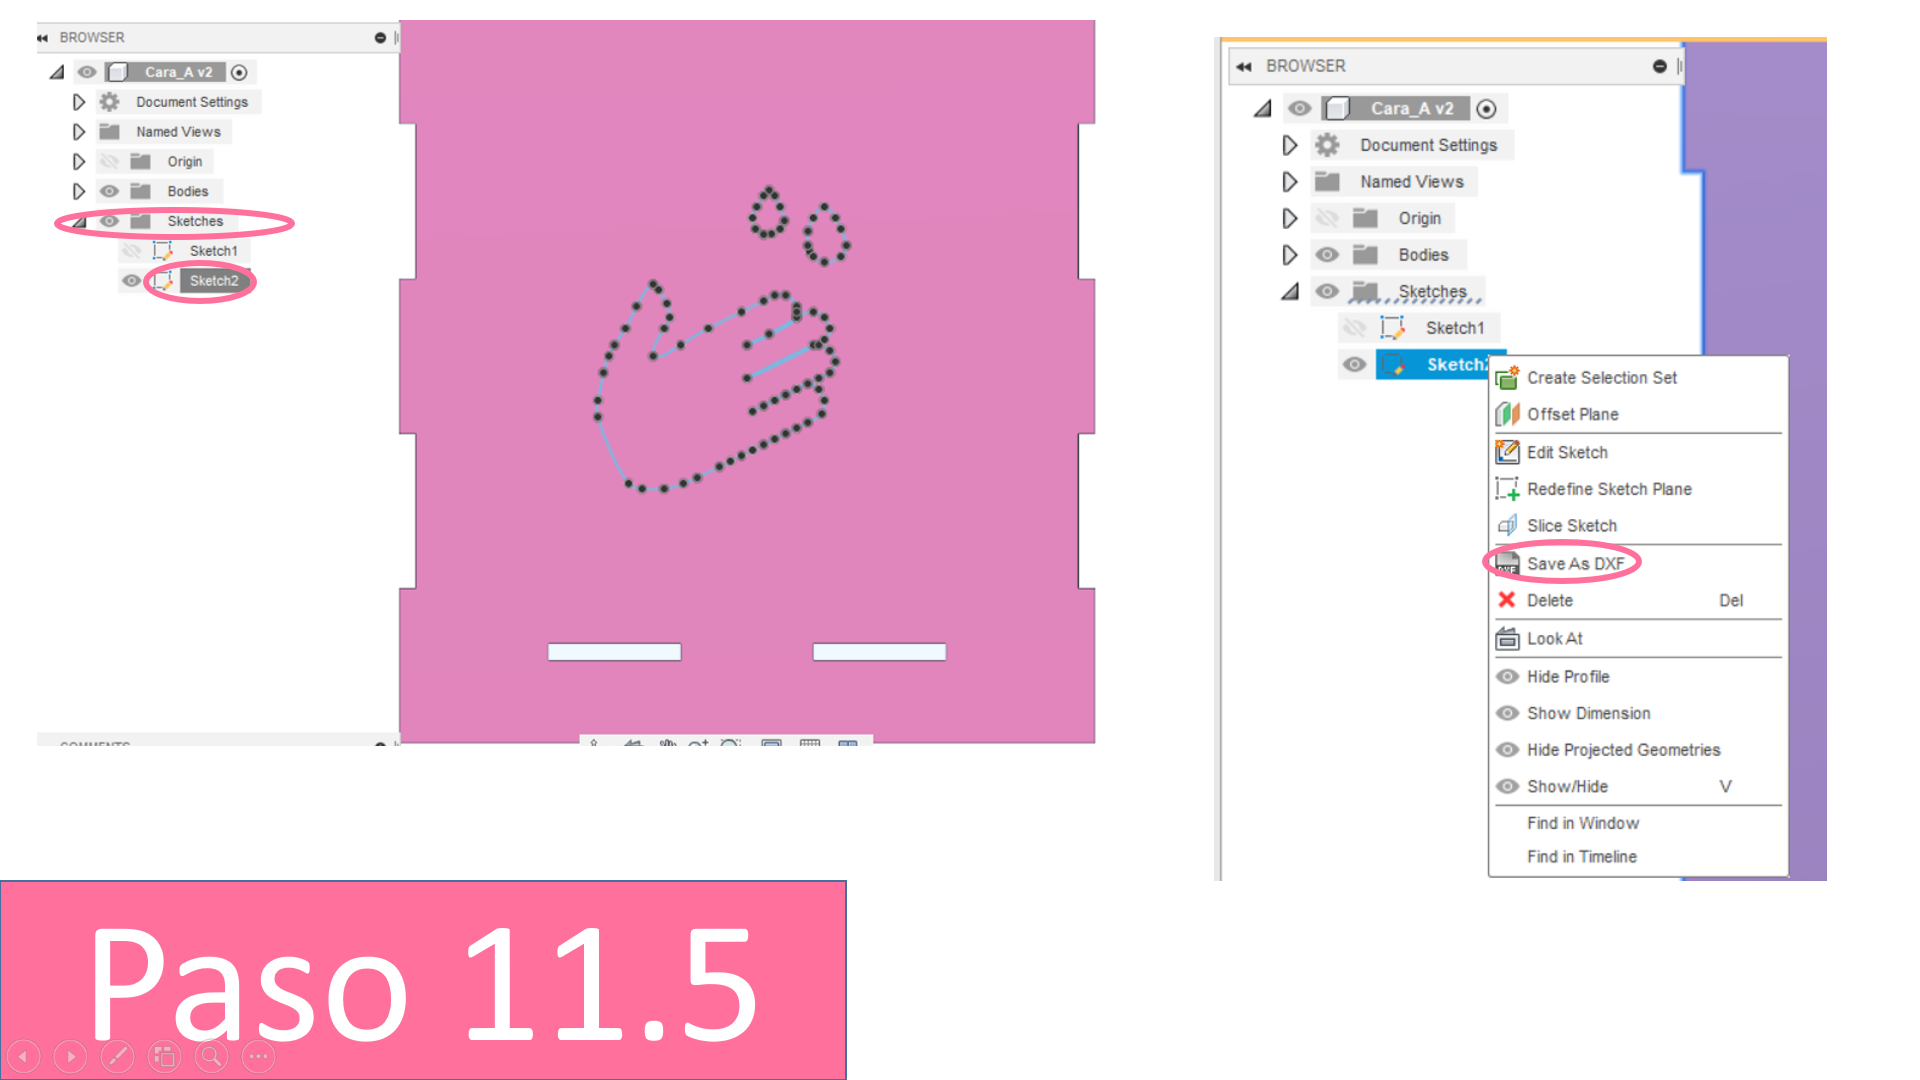Expand Document Settings in right browser
Image resolution: width=1920 pixels, height=1080 pixels.
tap(1290, 145)
